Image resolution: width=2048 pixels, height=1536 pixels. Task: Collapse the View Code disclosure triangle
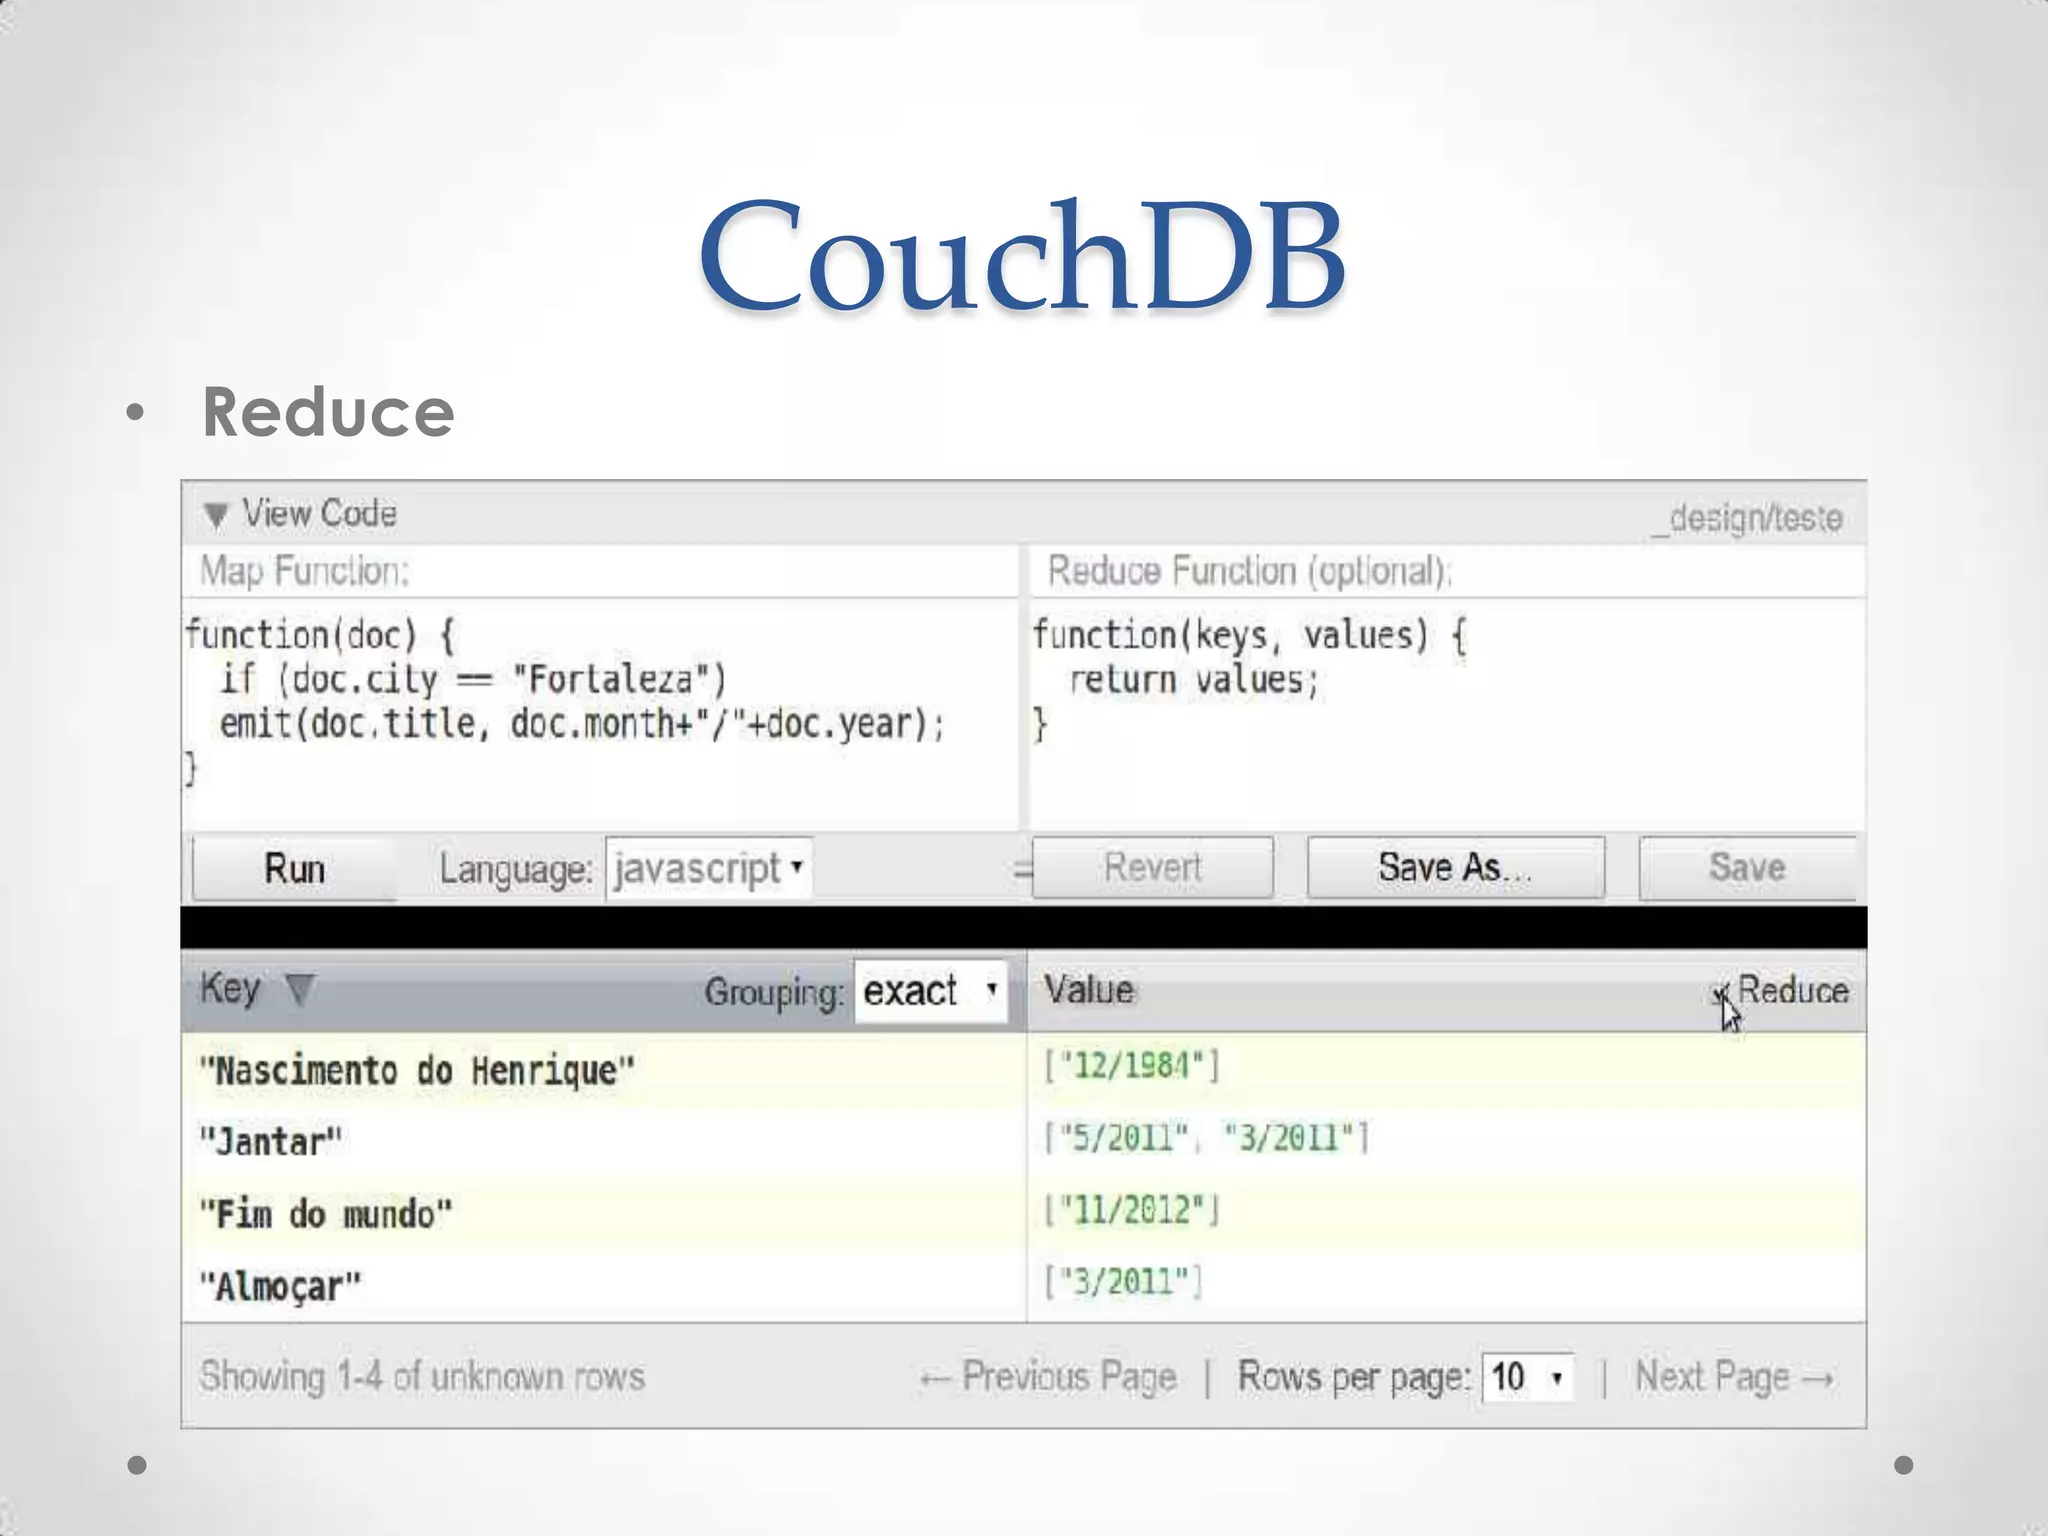pyautogui.click(x=216, y=515)
